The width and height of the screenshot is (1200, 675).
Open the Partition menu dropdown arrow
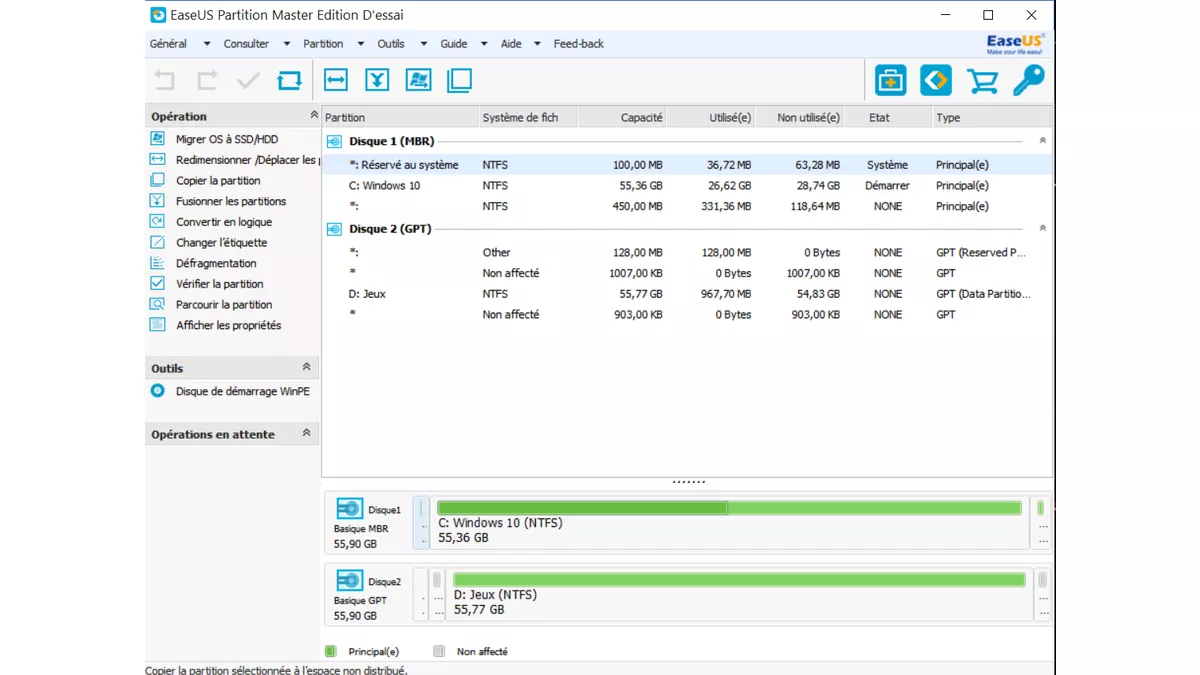(360, 43)
